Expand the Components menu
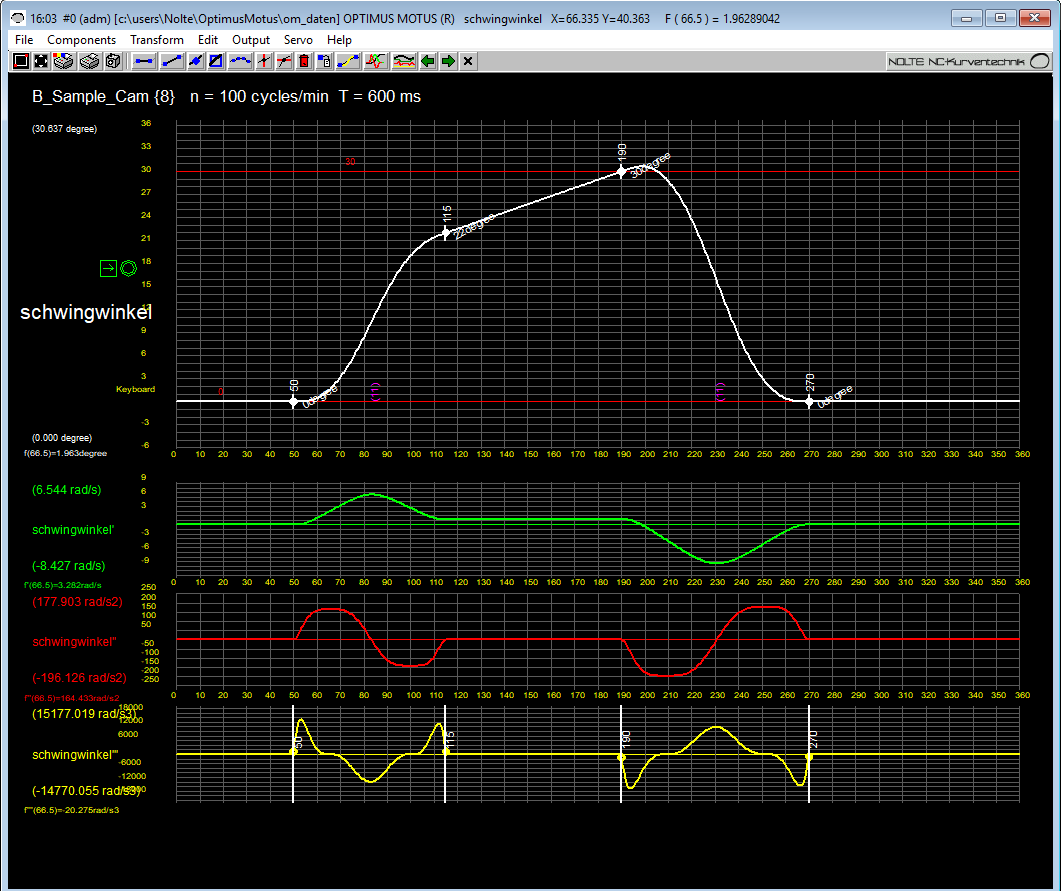The width and height of the screenshot is (1061, 891). pyautogui.click(x=81, y=39)
